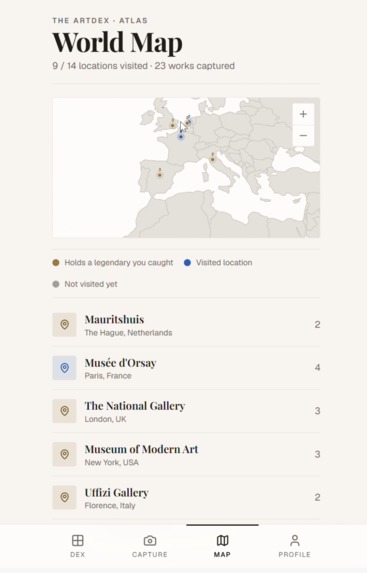Click 'Florence, Italy' subtitle
This screenshot has height=573, width=367.
tap(110, 506)
